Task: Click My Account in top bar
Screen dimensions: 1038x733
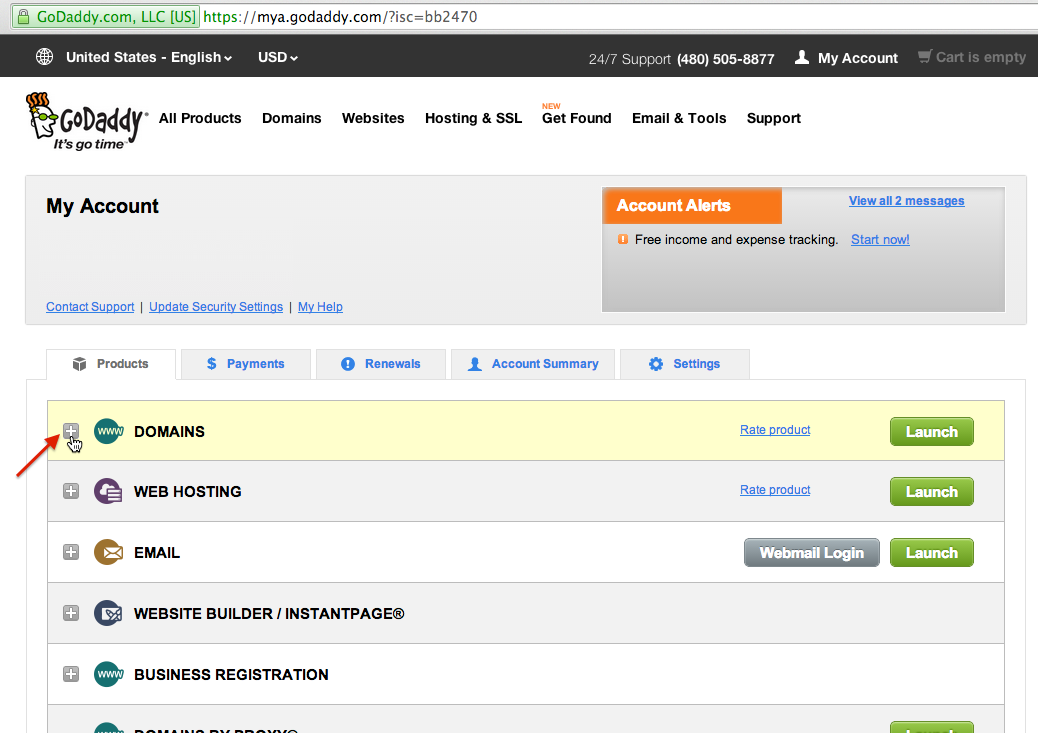Action: coord(857,58)
